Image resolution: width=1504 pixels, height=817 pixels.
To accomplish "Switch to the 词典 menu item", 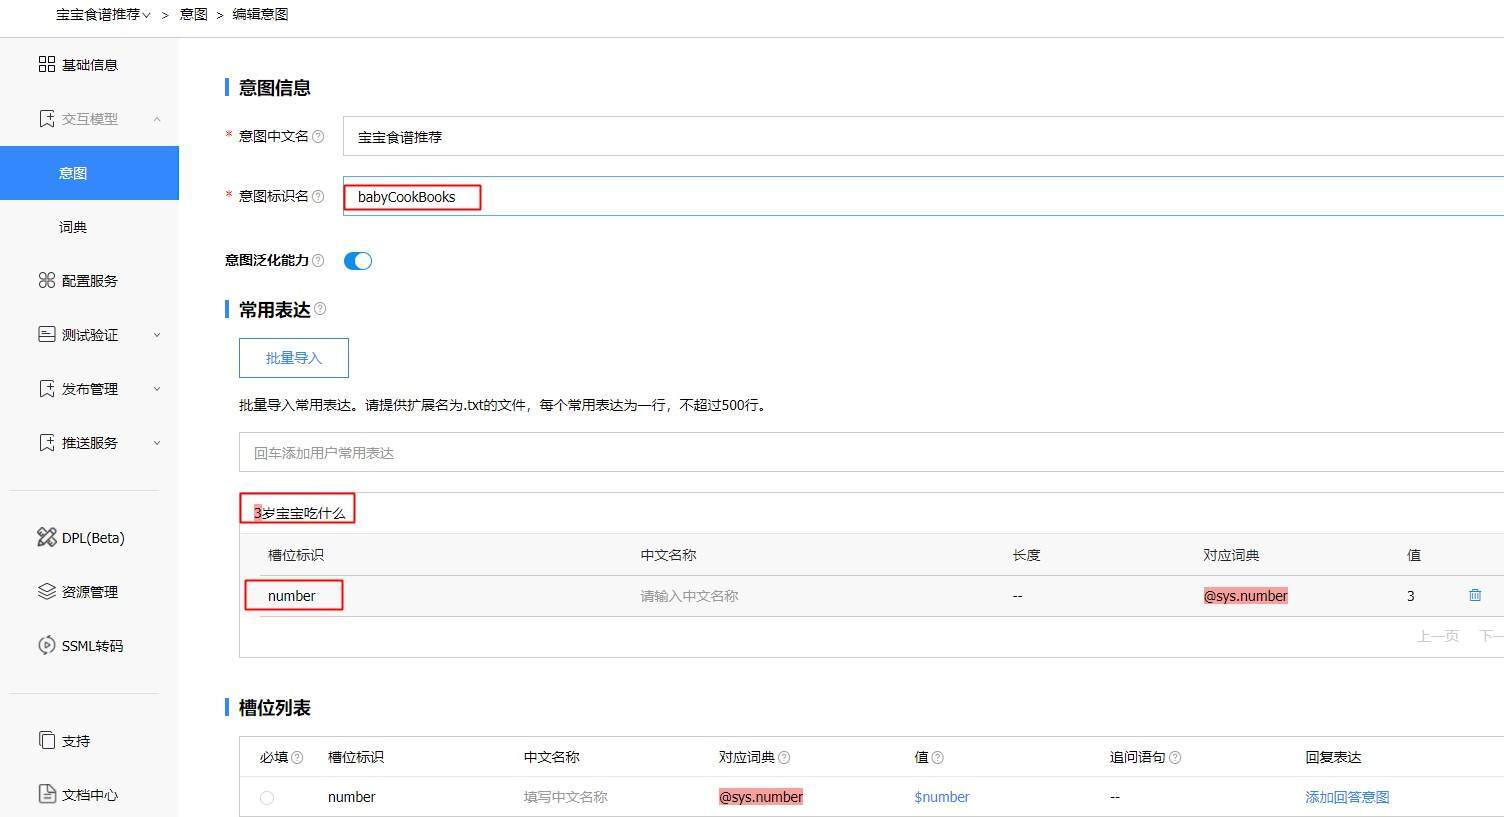I will pos(72,227).
